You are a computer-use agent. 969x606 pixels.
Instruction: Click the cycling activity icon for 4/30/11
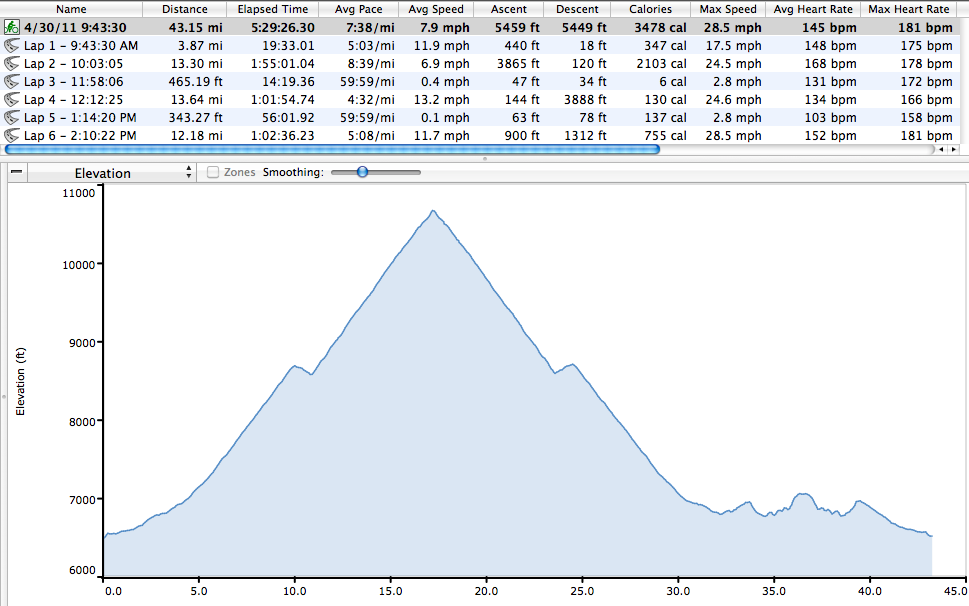coord(12,27)
